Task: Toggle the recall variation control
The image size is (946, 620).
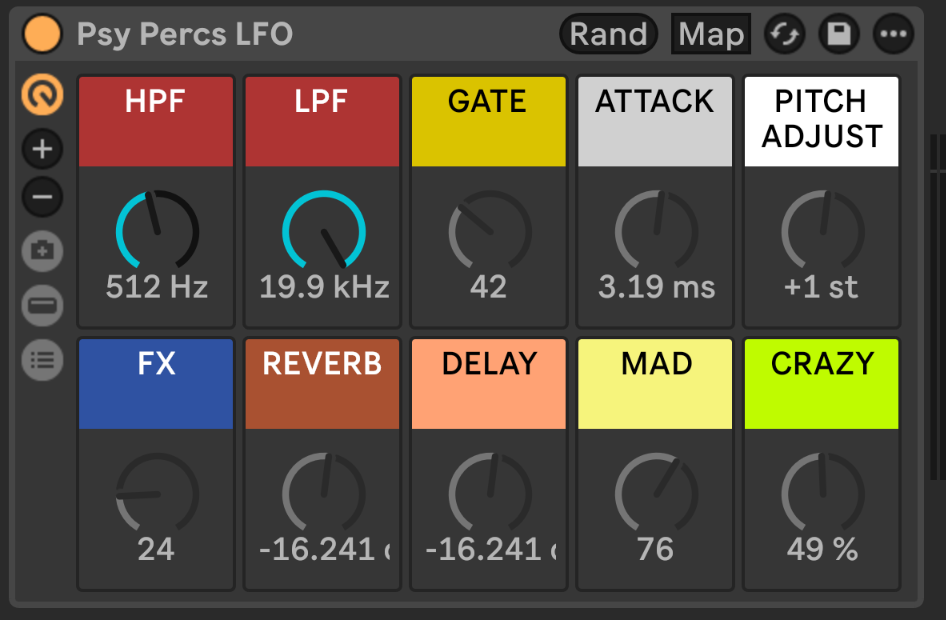Action: click(x=42, y=305)
